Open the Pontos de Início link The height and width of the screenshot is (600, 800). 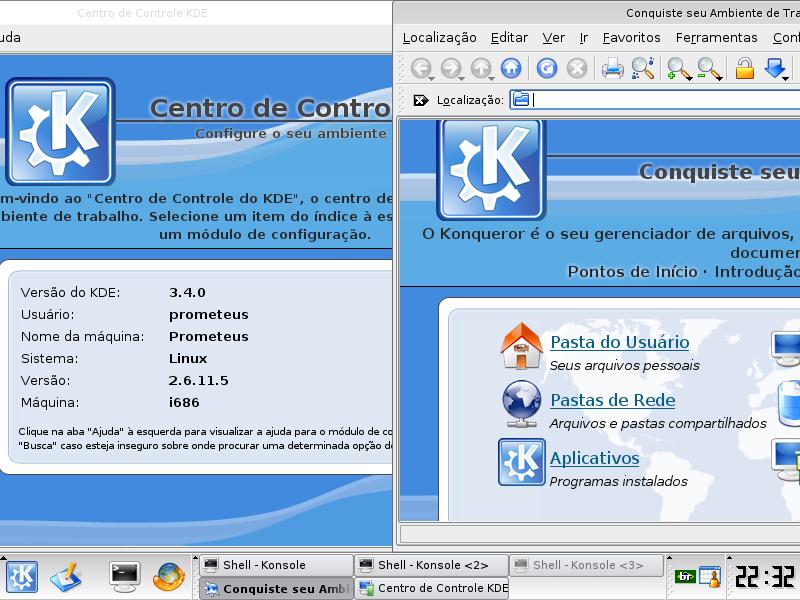(x=632, y=271)
